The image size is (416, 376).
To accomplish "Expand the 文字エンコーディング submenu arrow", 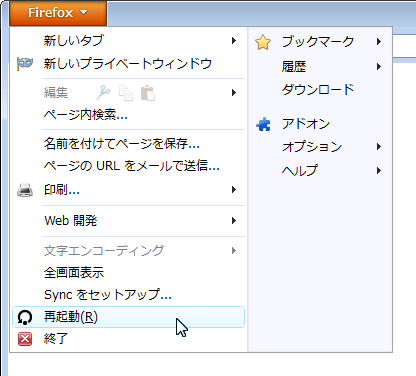I will pyautogui.click(x=234, y=251).
